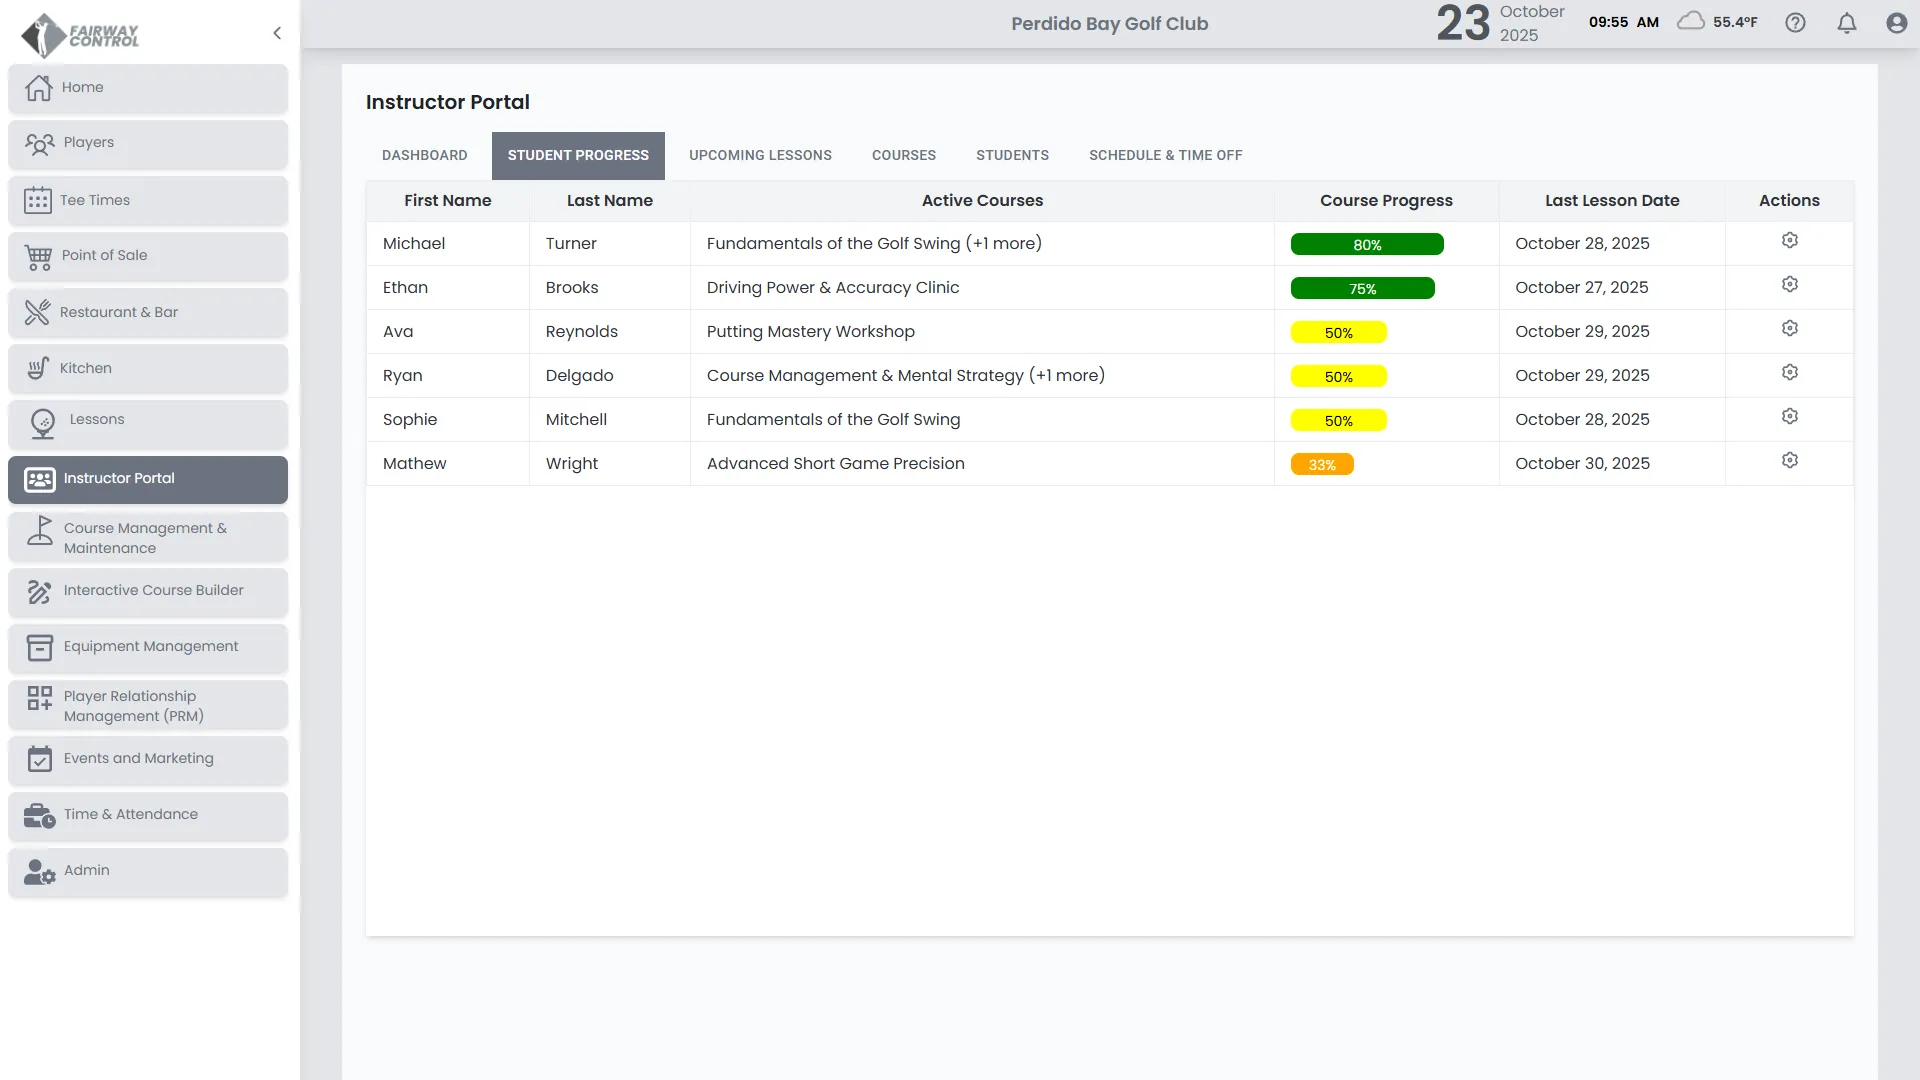Open the Schedule & Time Off tab
This screenshot has width=1920, height=1080.
[x=1165, y=155]
